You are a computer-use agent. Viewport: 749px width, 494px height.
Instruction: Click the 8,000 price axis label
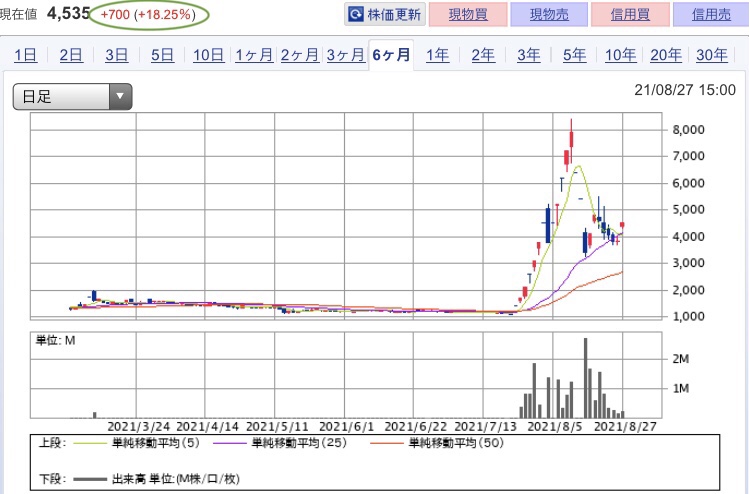(688, 129)
